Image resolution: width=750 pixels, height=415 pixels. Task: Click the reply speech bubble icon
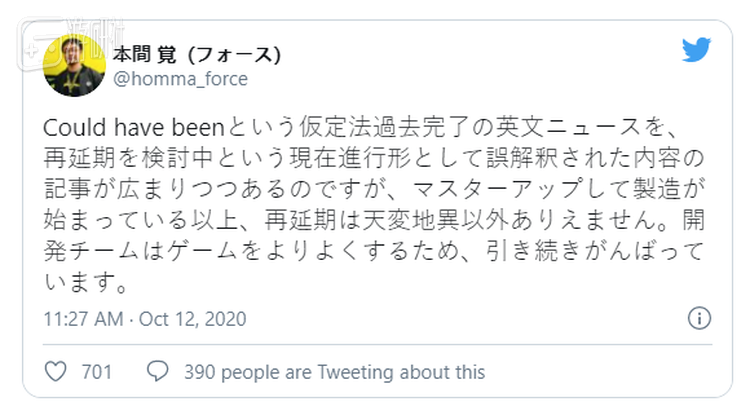[157, 372]
